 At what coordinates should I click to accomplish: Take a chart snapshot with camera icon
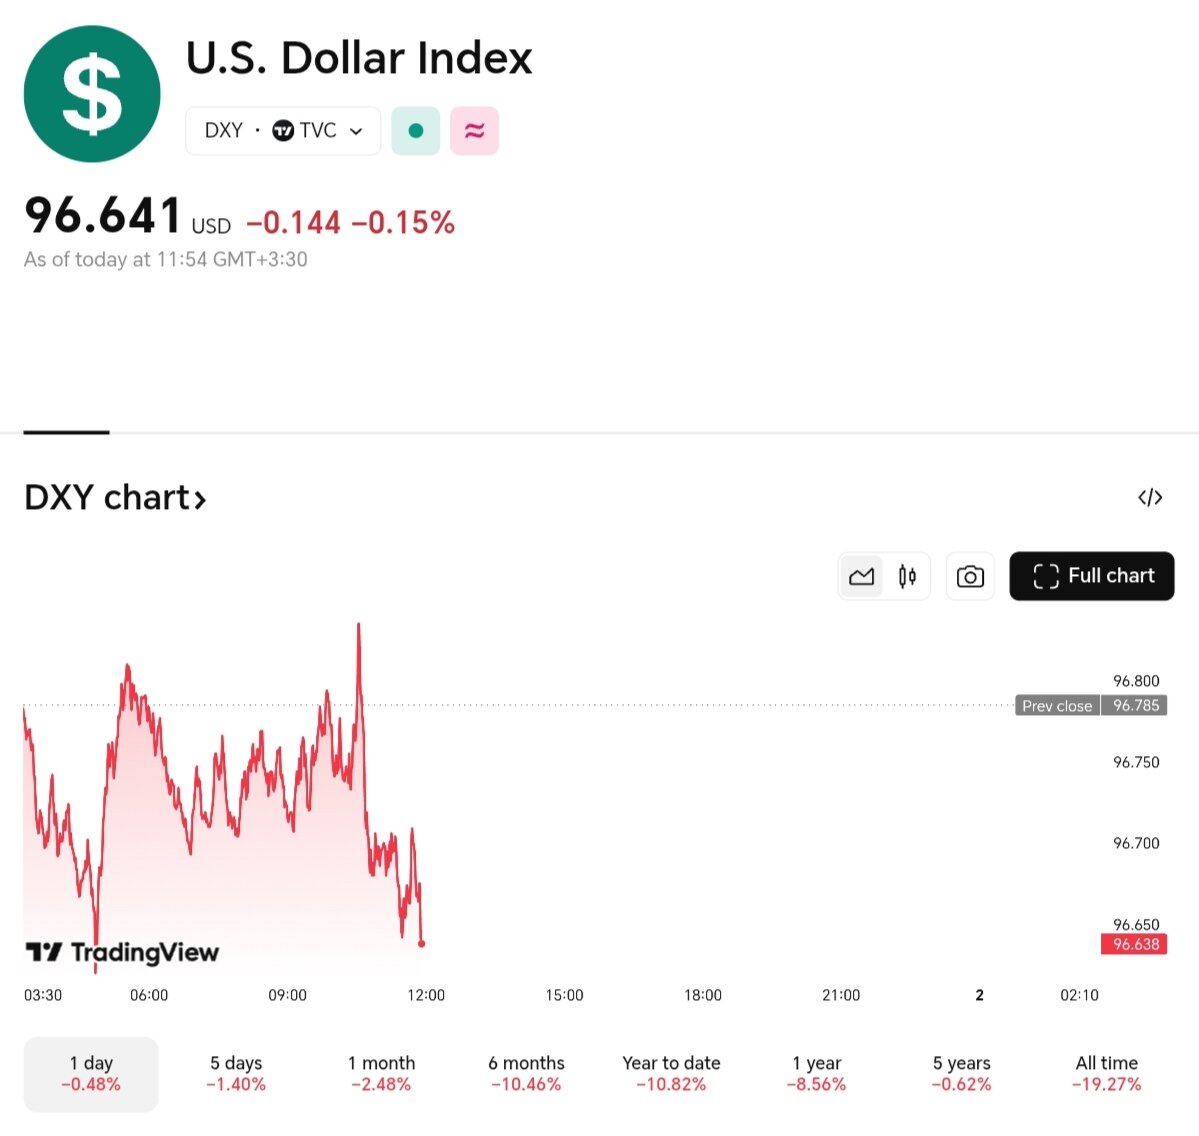[970, 576]
